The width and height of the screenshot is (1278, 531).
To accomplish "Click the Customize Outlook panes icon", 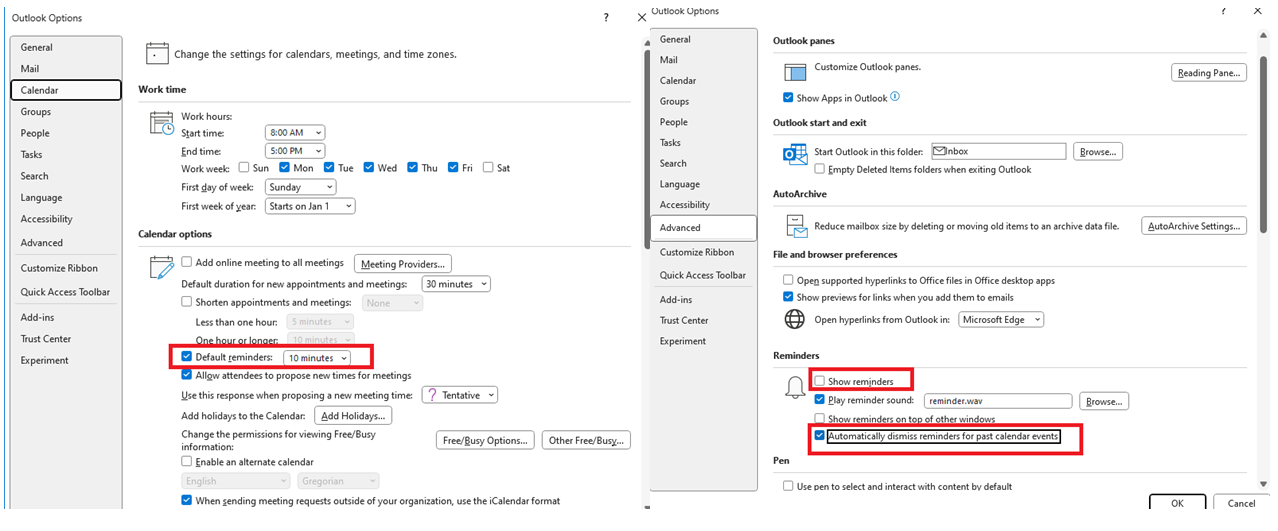I will [795, 72].
